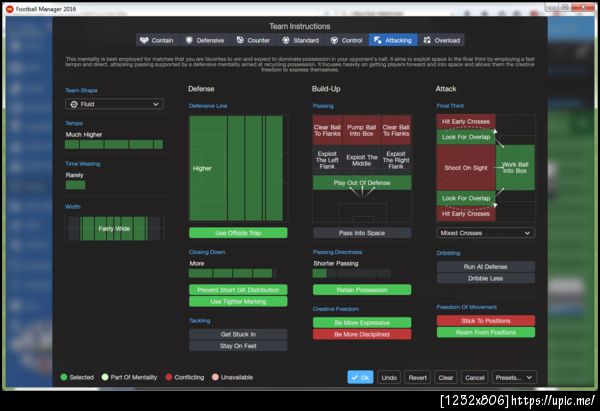Select Exploit The Left Flank
Image resolution: width=600 pixels, height=411 pixels.
[327, 160]
